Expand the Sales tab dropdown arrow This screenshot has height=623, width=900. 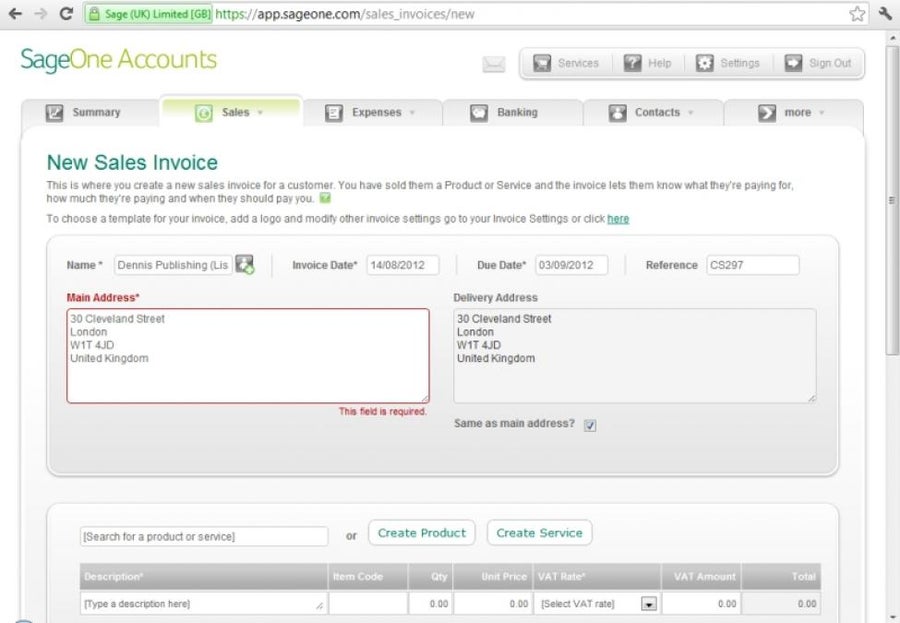tap(260, 113)
